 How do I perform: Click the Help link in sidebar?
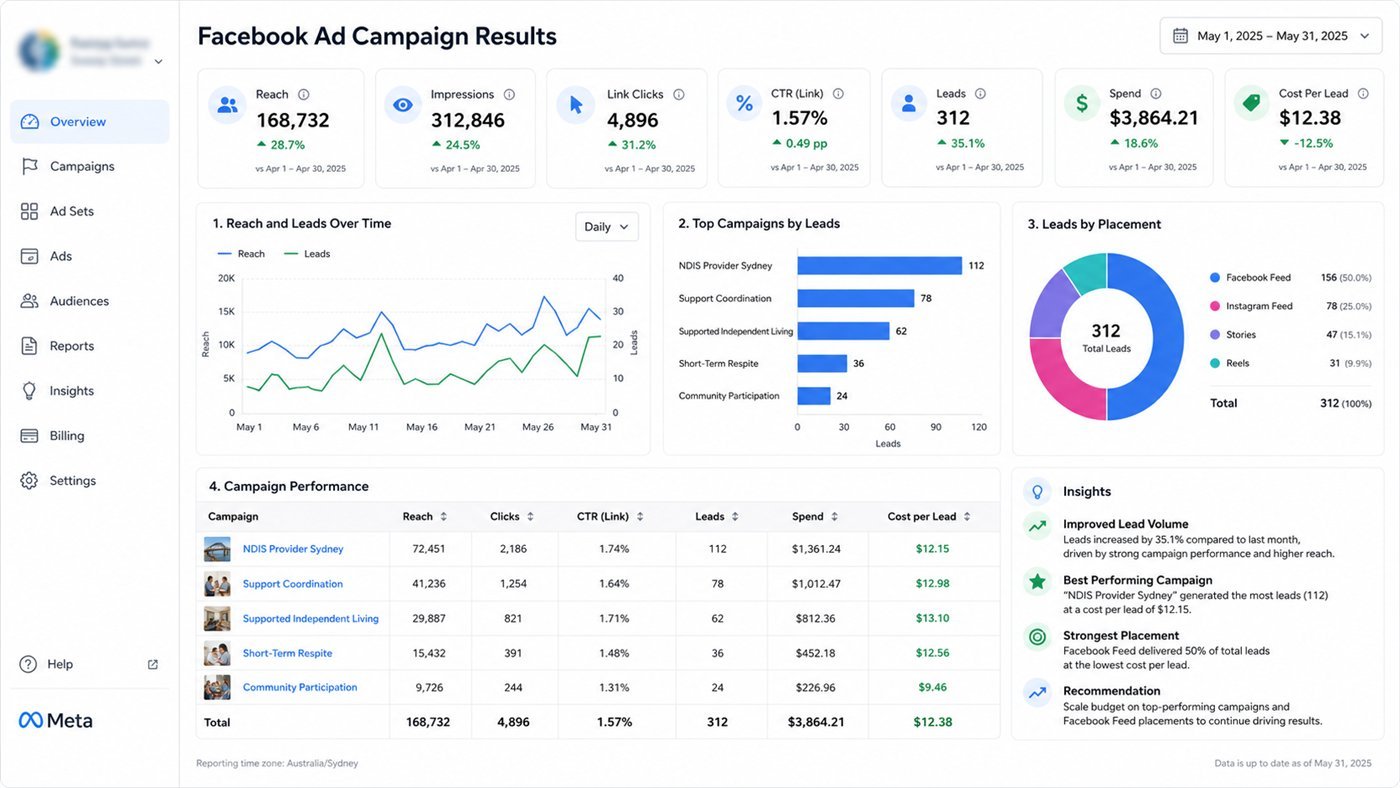coord(60,664)
